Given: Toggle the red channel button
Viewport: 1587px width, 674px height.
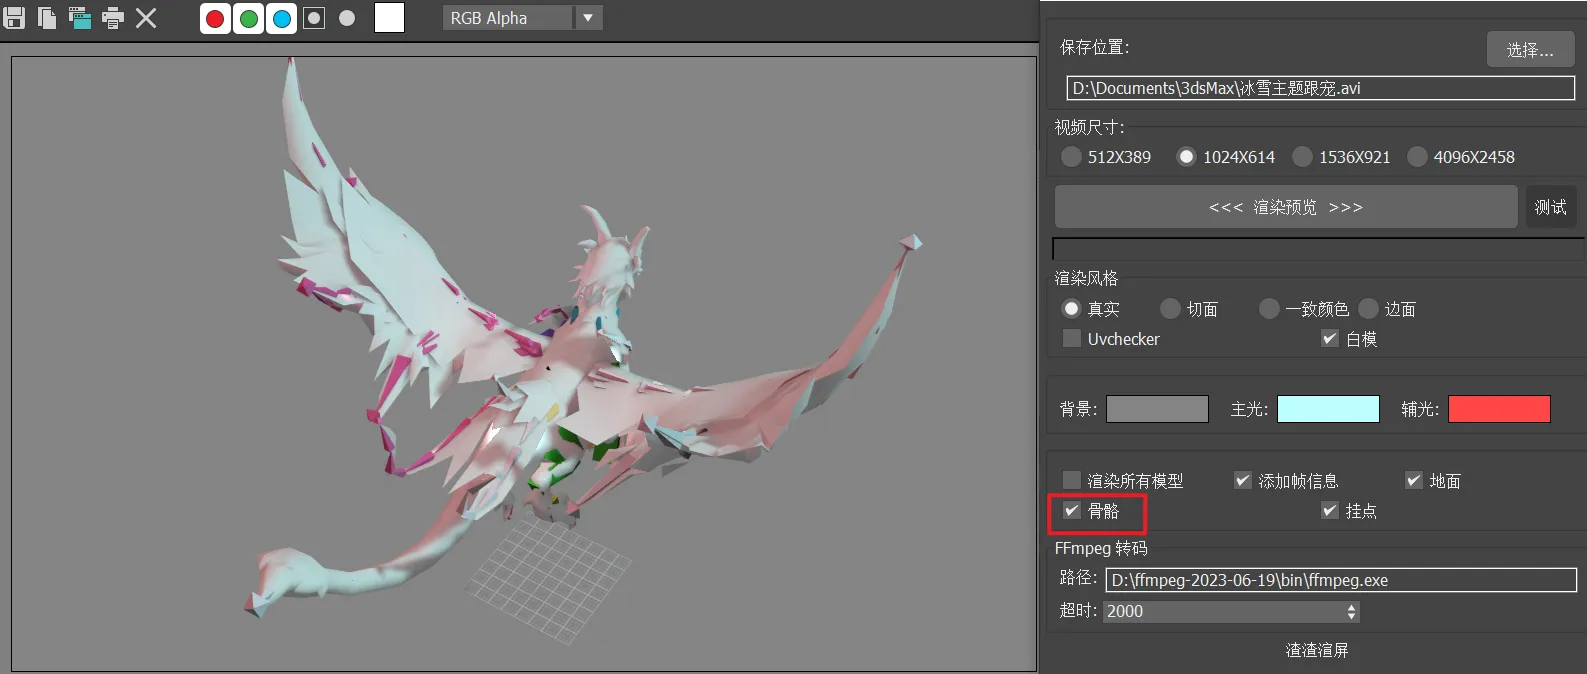Looking at the screenshot, I should click(215, 18).
